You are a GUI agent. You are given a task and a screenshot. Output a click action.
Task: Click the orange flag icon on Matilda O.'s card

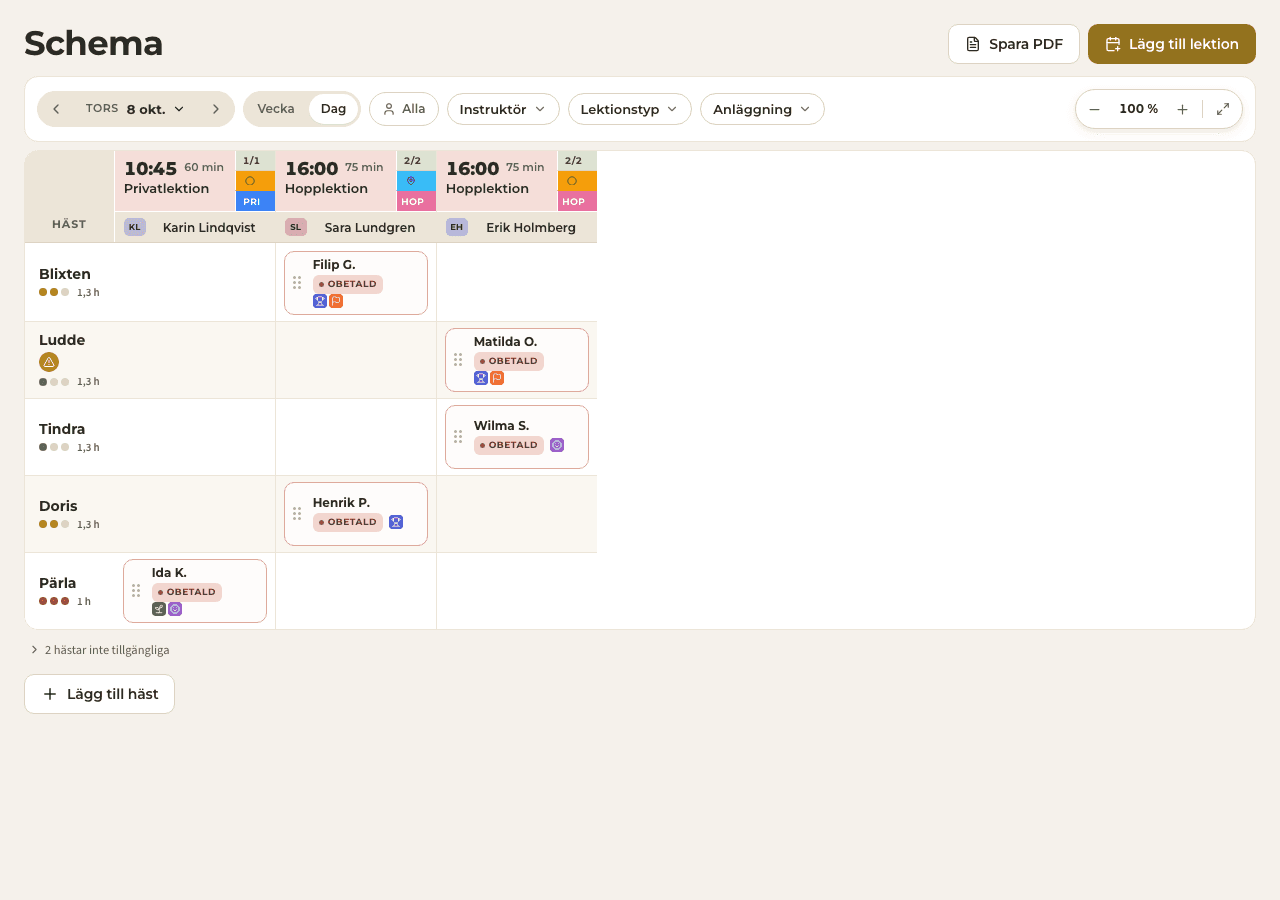(497, 378)
